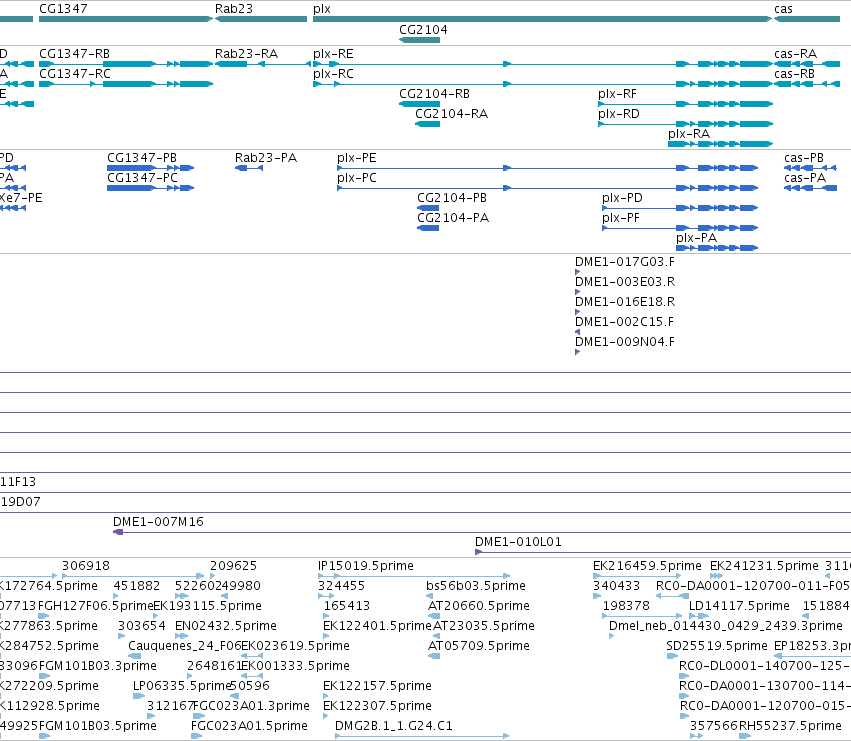Screen dimensions: 851x741
Task: Select the DME1-009N04.F marker
Action: tap(577, 352)
